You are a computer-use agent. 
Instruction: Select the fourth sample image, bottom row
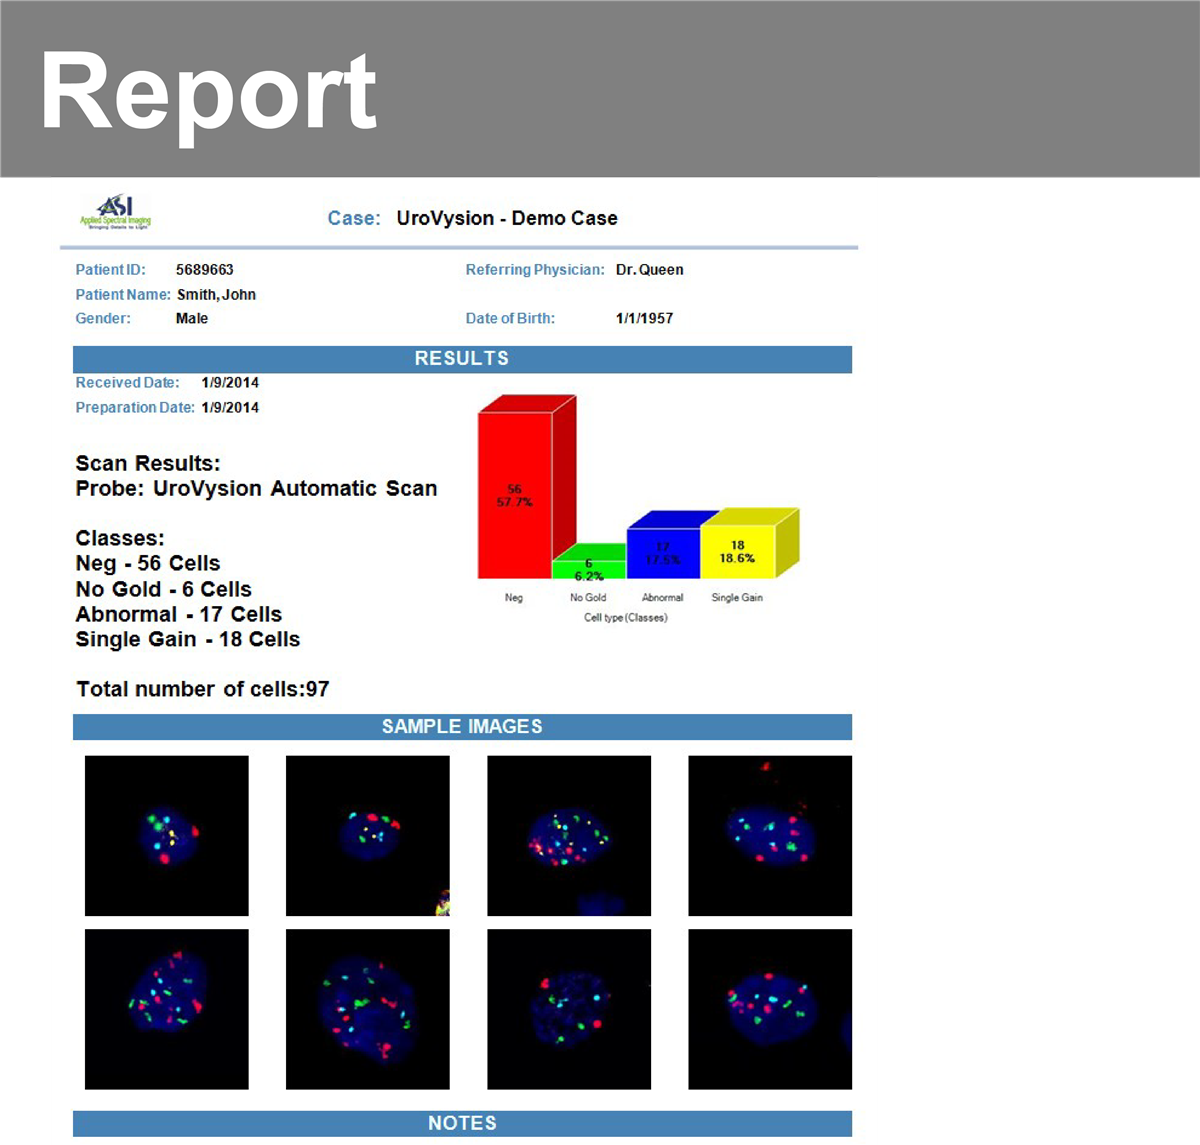(x=770, y=1009)
